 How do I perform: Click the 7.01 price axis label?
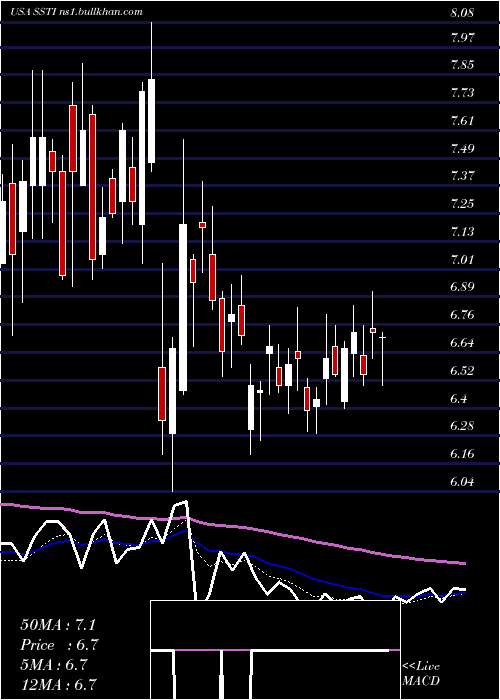462,259
